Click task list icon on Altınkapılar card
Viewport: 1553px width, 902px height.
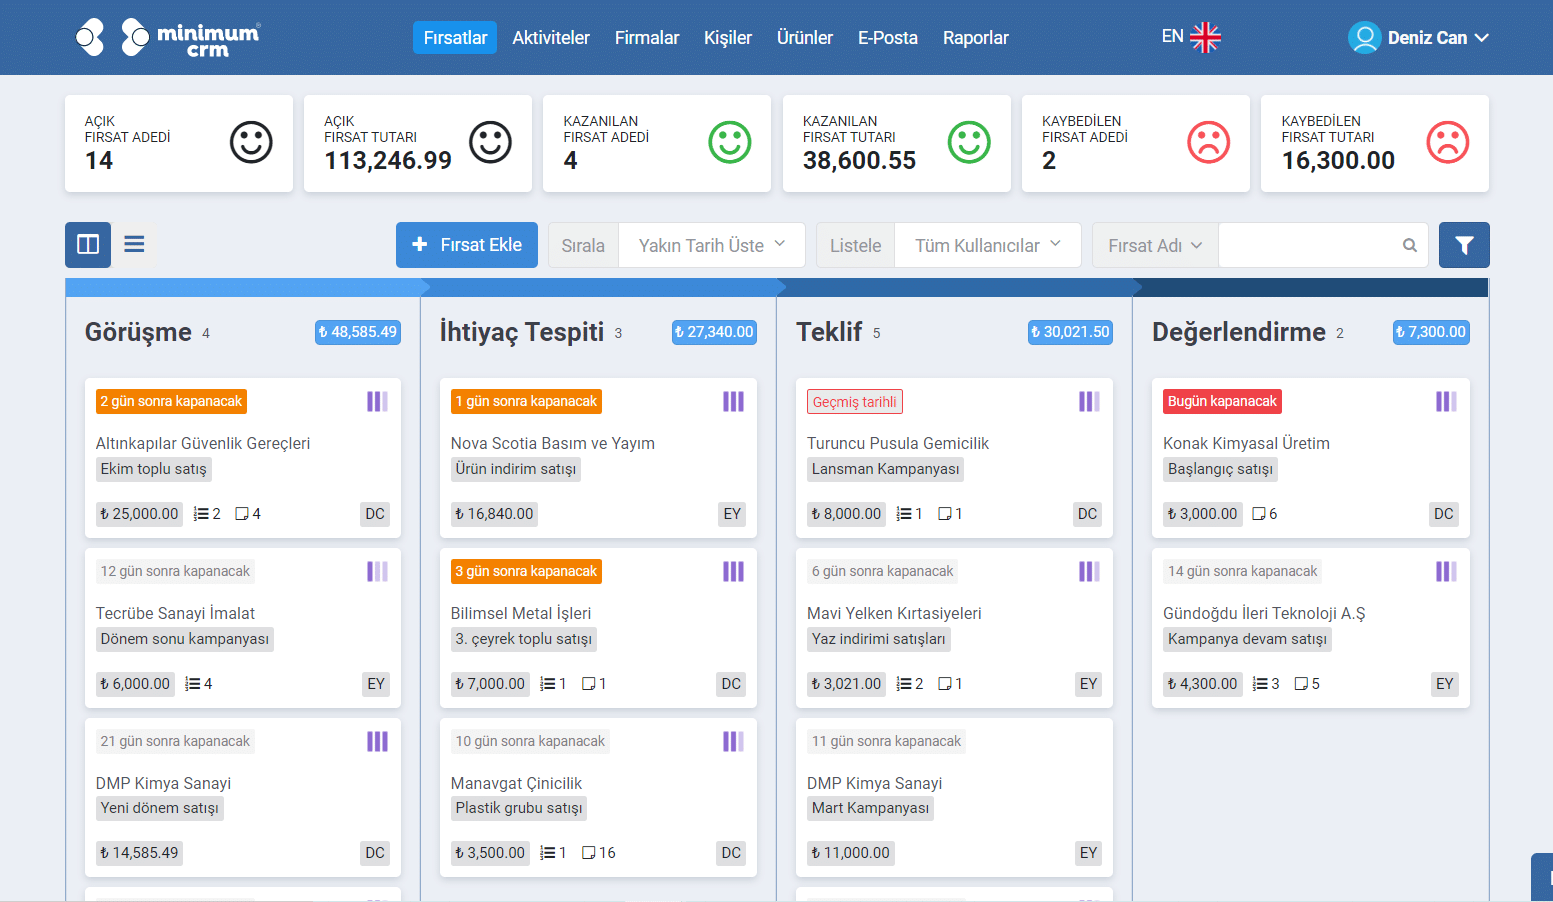202,514
